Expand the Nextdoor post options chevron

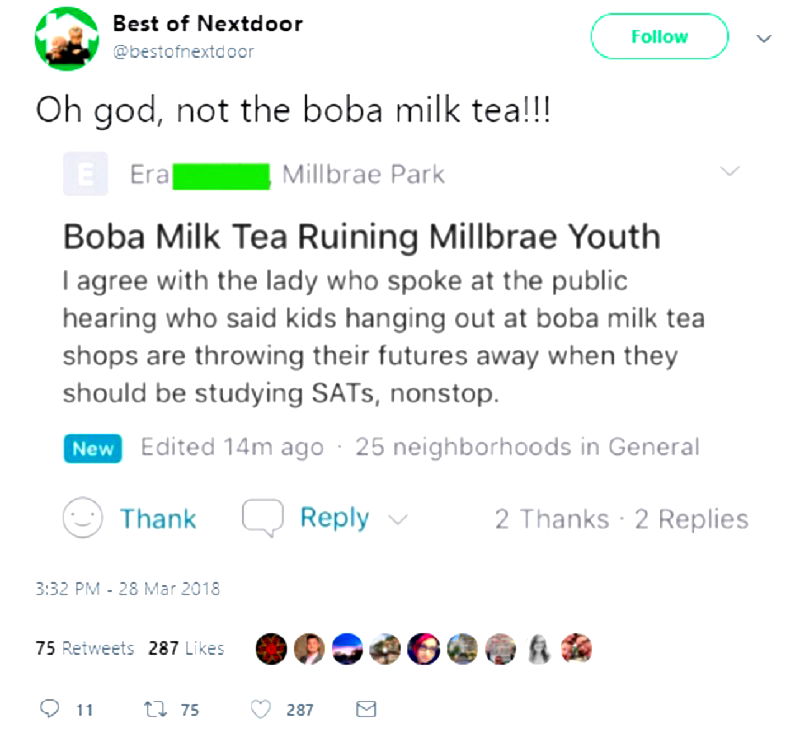point(731,172)
